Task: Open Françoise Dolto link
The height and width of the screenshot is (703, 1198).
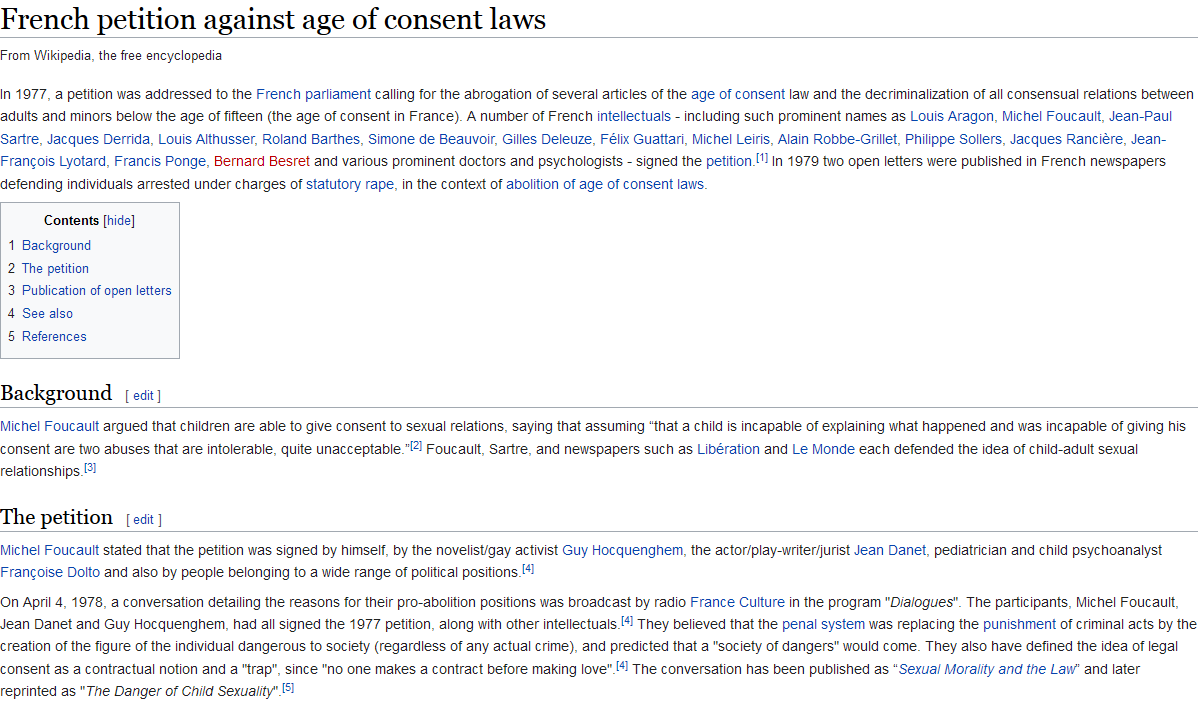Action: tap(50, 572)
